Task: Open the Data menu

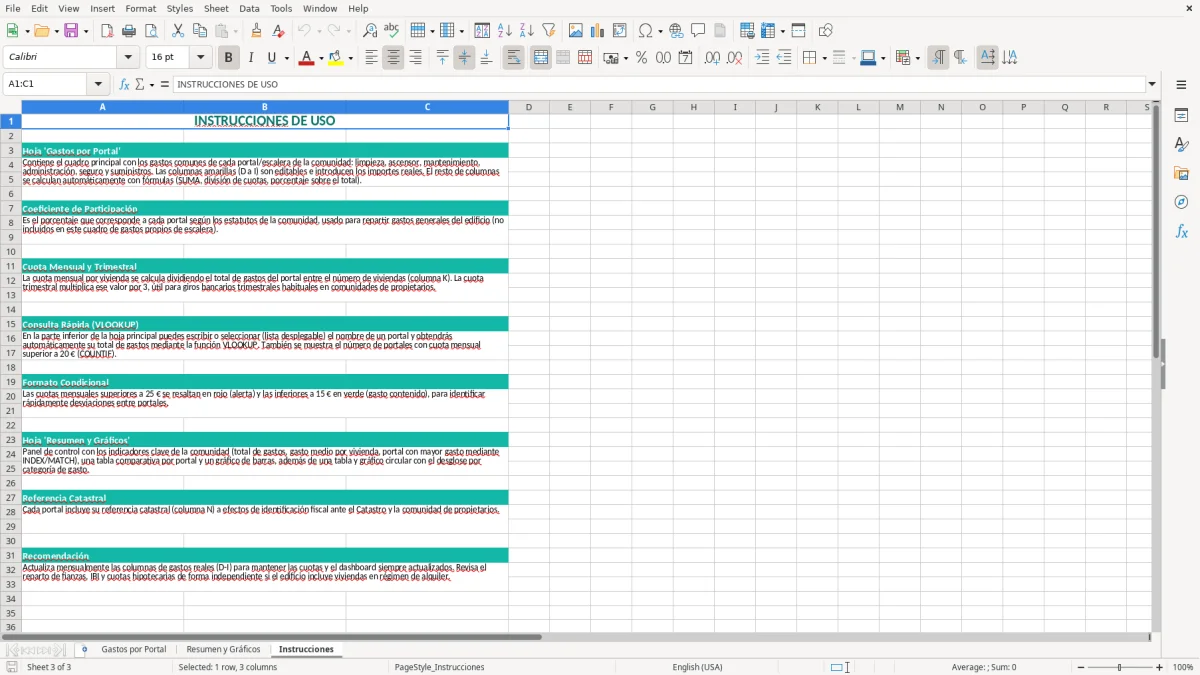Action: pos(249,8)
